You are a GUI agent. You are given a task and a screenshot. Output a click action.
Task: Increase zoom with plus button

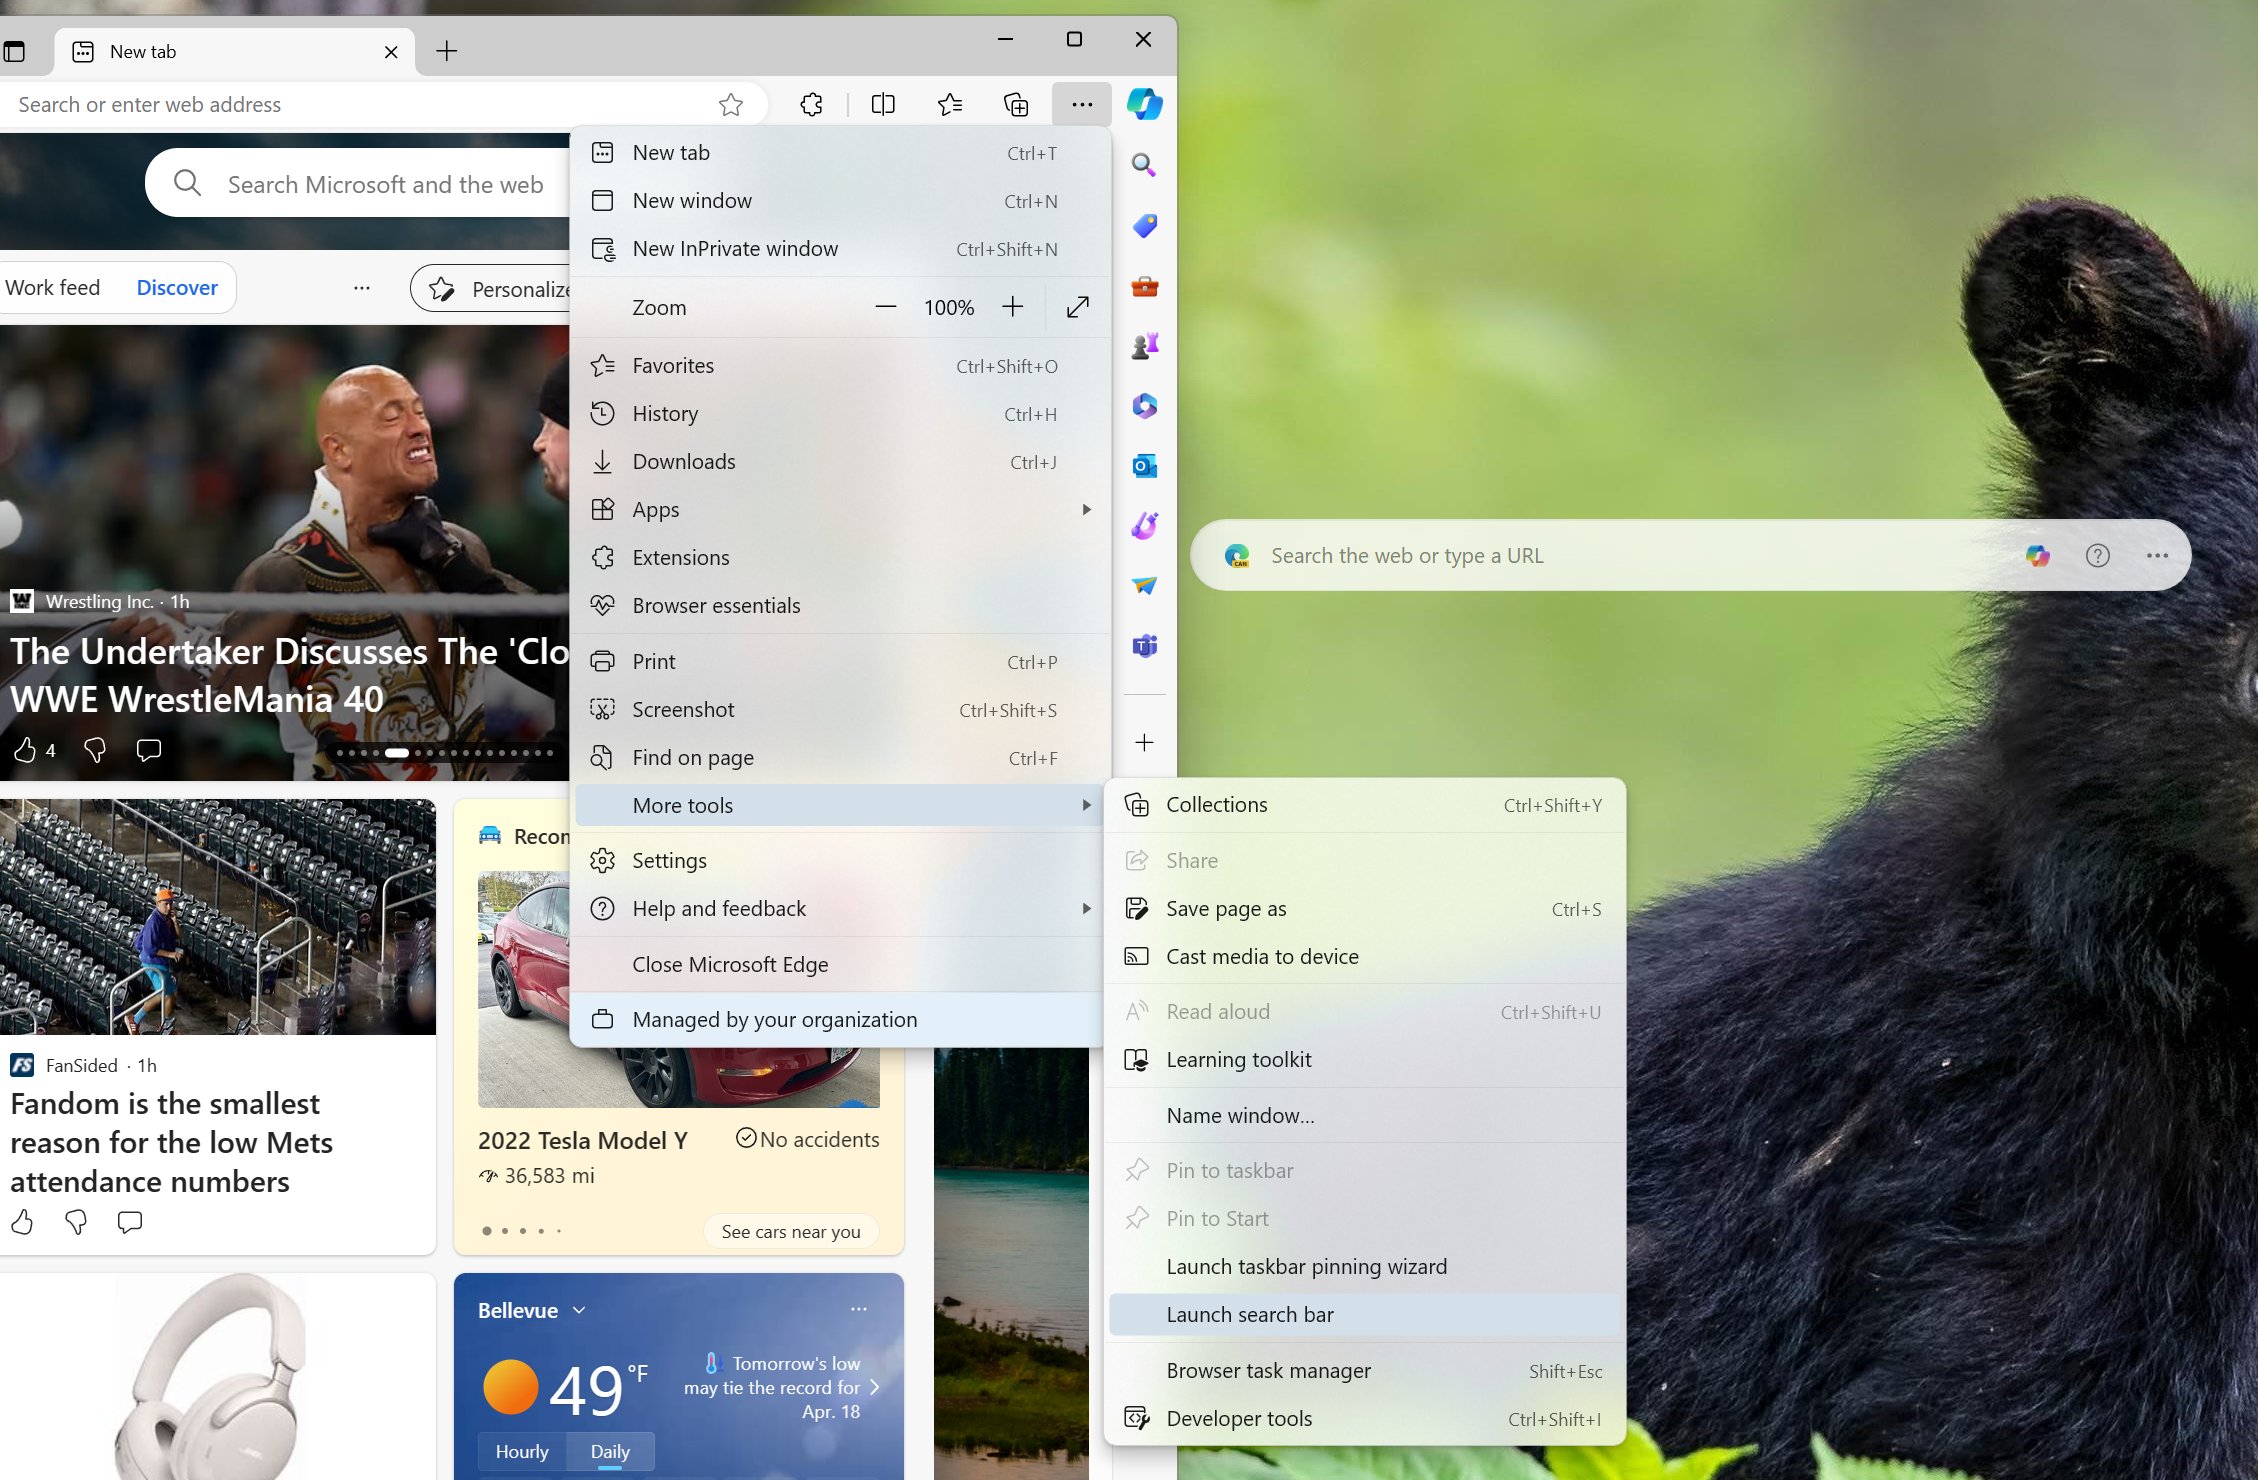pos(1013,307)
